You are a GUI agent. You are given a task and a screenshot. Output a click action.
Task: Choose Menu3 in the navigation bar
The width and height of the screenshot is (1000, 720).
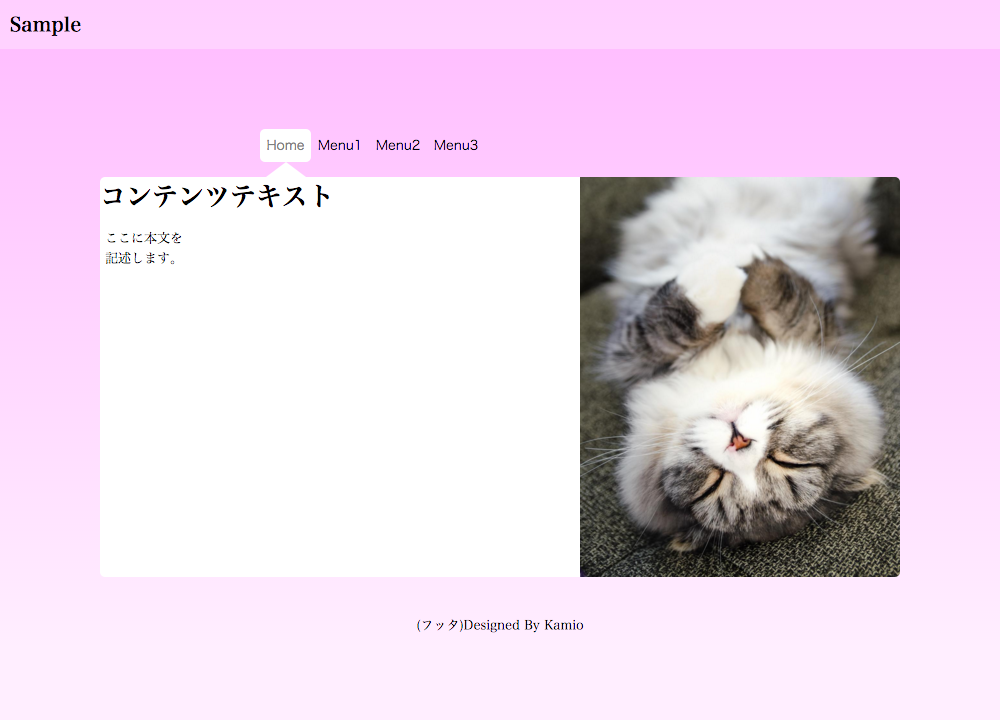456,145
